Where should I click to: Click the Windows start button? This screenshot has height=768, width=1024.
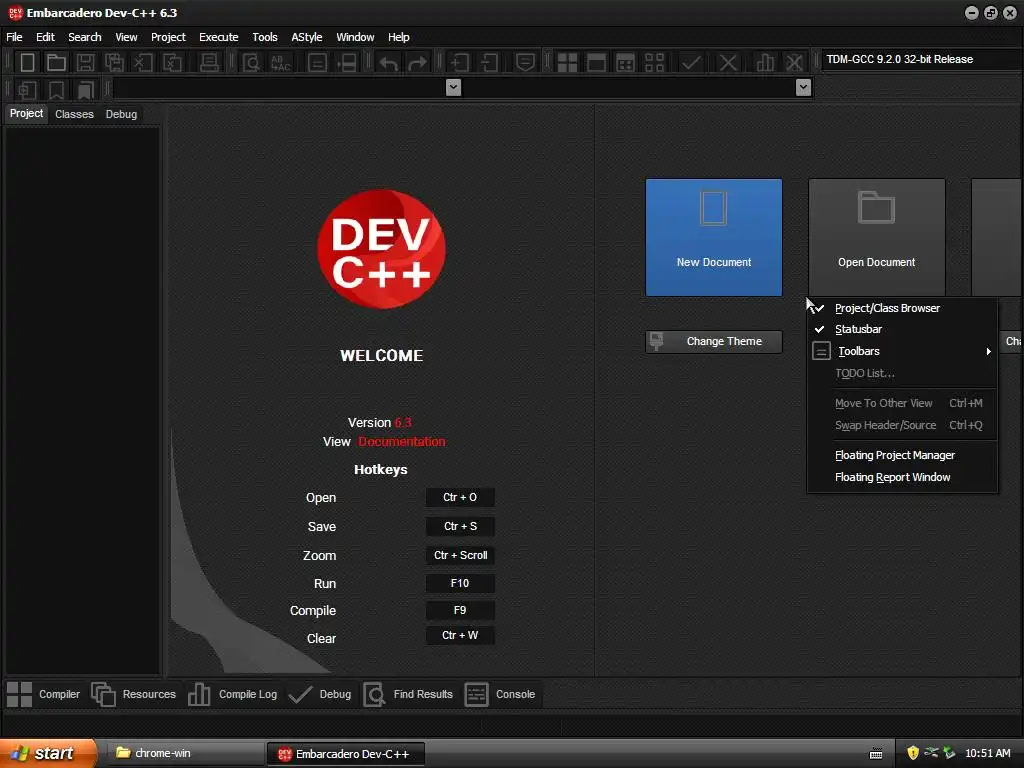48,754
